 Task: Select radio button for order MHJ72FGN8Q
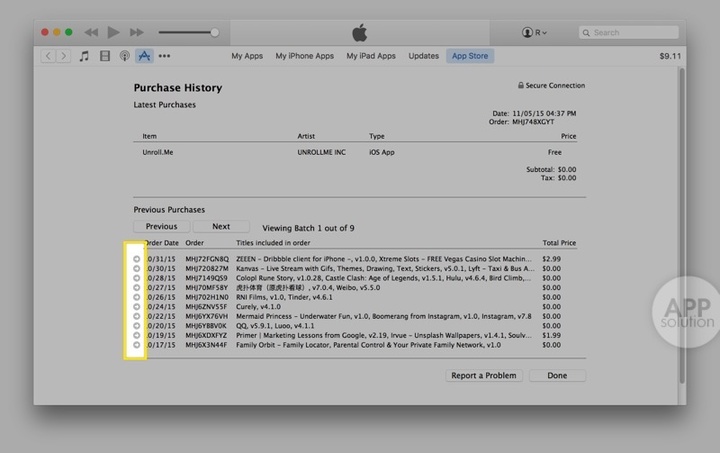pos(136,258)
